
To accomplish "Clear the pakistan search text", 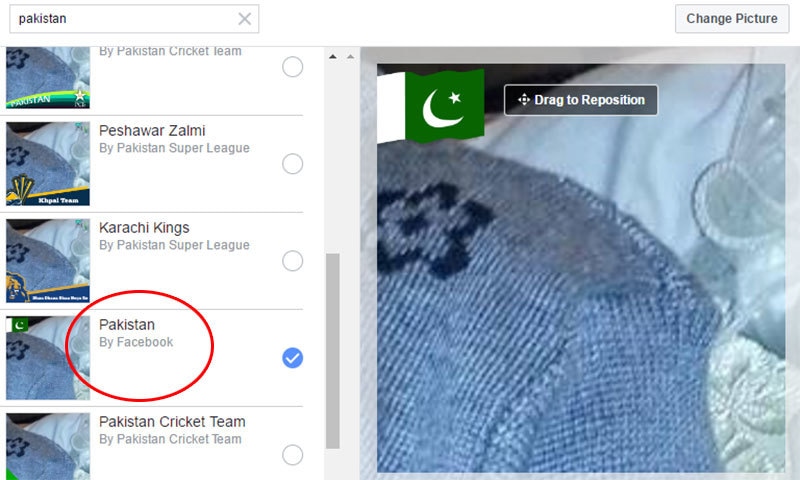I will 244,19.
